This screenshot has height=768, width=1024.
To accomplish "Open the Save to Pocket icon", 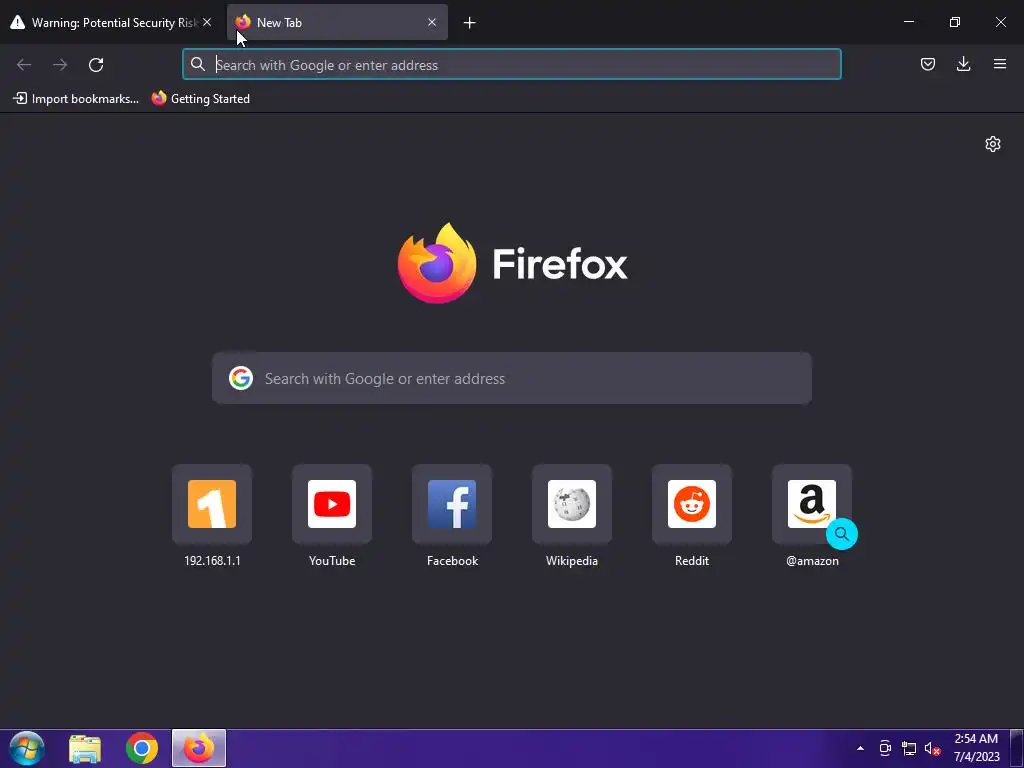I will pos(927,64).
